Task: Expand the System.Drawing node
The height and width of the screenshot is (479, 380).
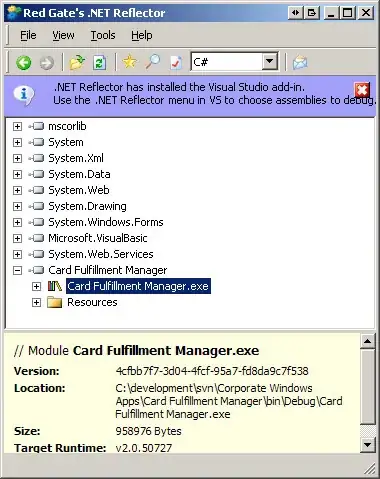Action: click(x=17, y=207)
